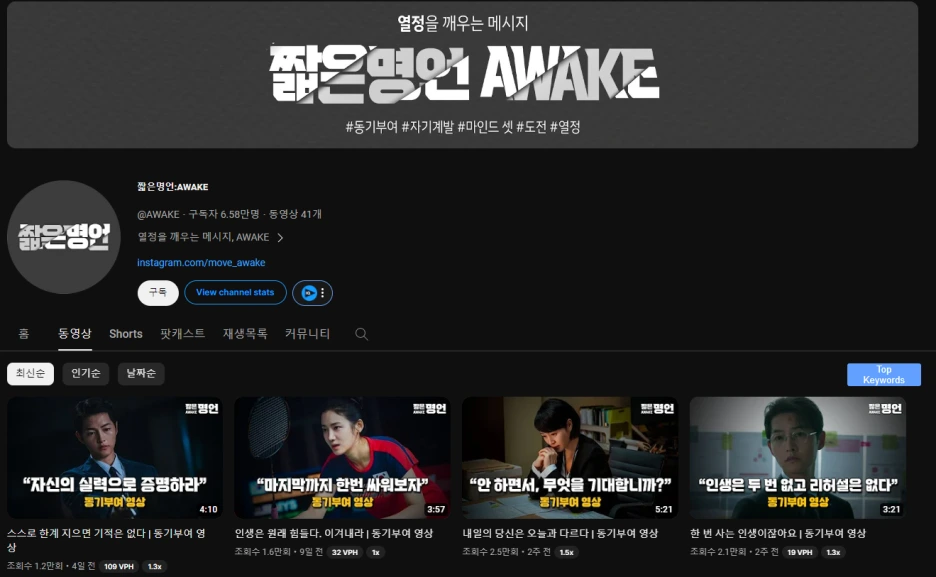Open the 짧은명언 channel avatar

point(64,237)
